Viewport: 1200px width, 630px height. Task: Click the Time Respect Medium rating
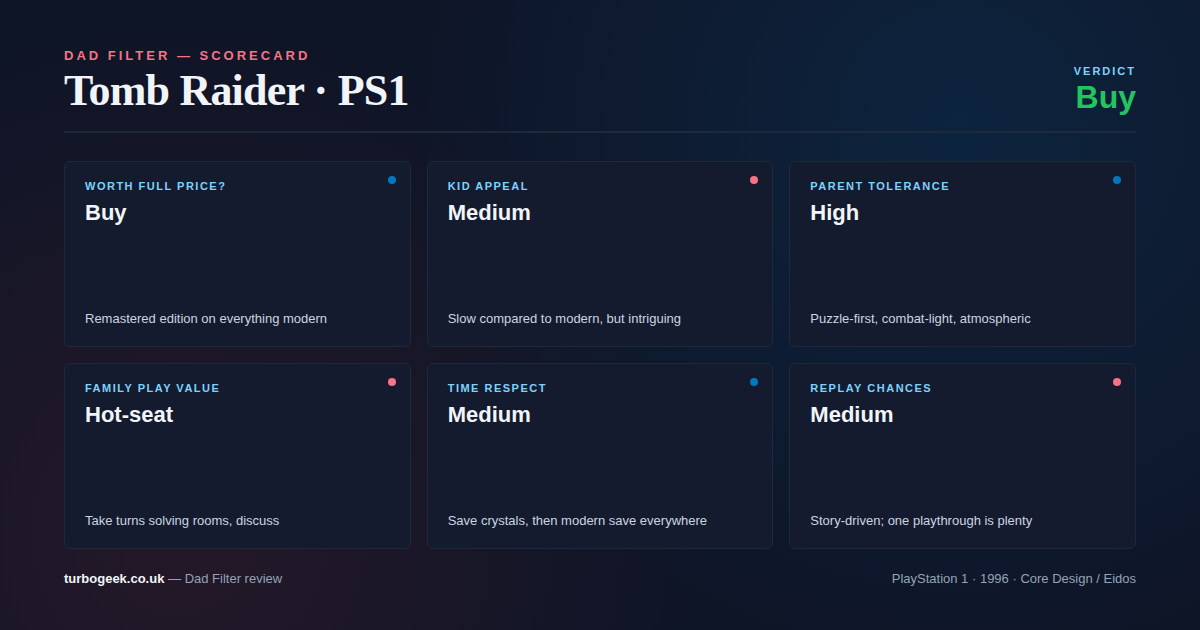coord(489,415)
